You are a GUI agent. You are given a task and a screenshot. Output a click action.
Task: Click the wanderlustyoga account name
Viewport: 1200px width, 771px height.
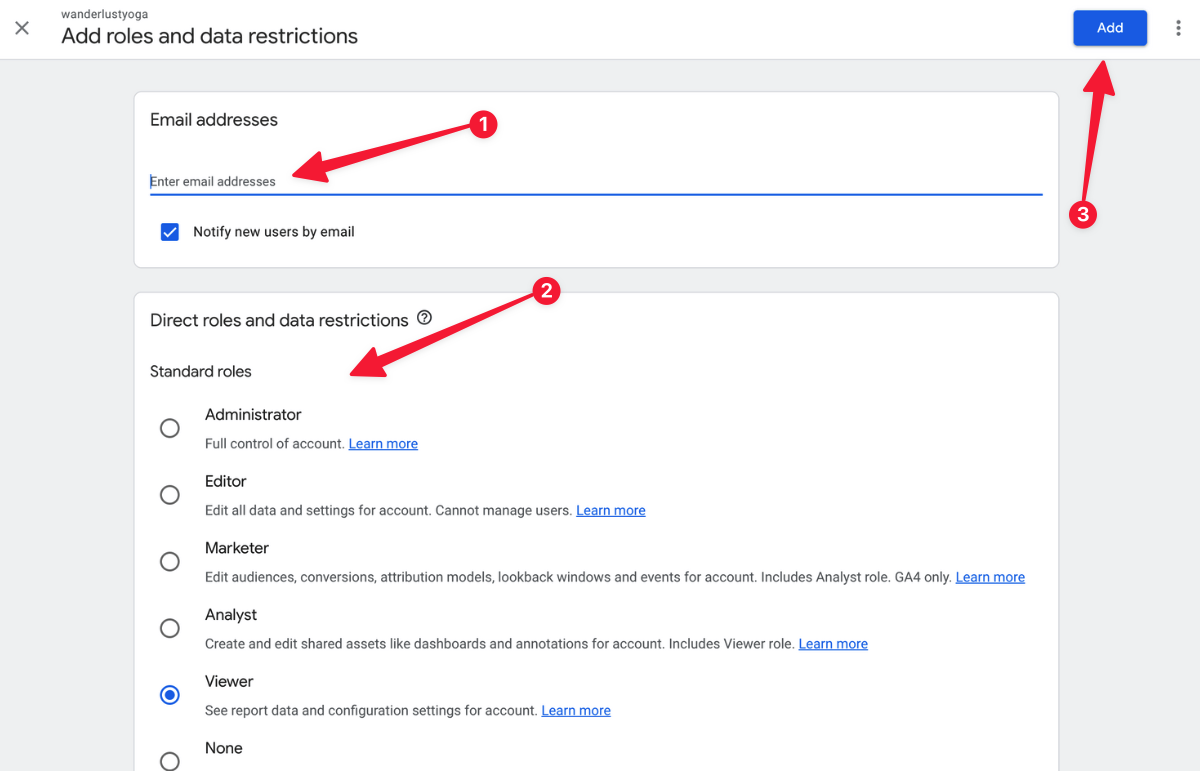103,14
